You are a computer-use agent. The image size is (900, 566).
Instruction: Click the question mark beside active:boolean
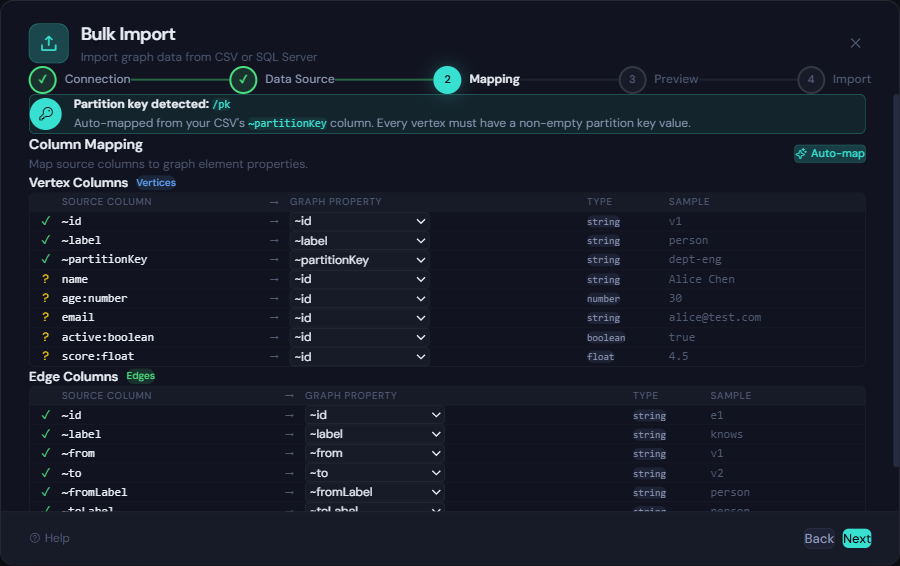tap(45, 337)
